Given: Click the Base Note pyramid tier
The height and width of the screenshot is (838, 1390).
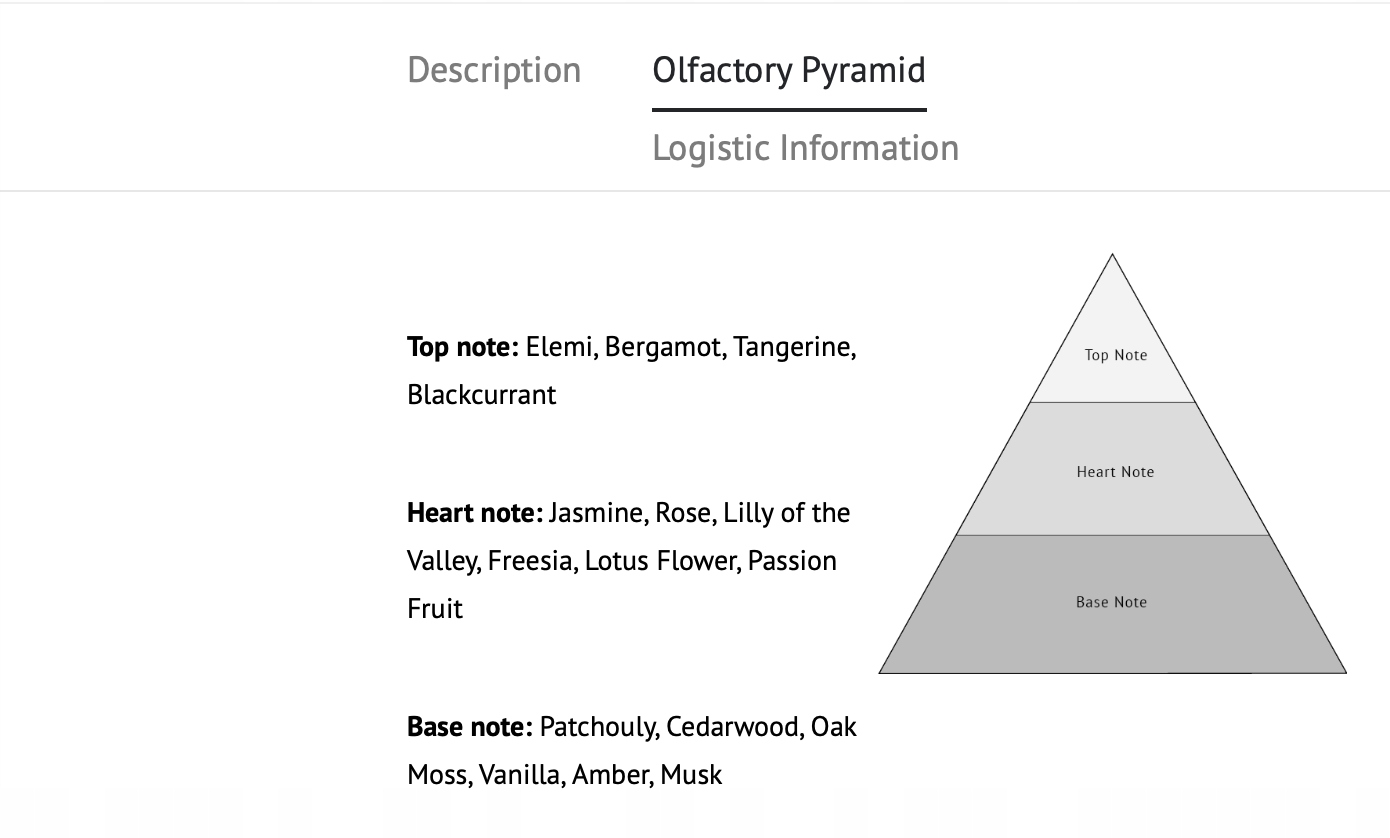Looking at the screenshot, I should tap(1111, 602).
